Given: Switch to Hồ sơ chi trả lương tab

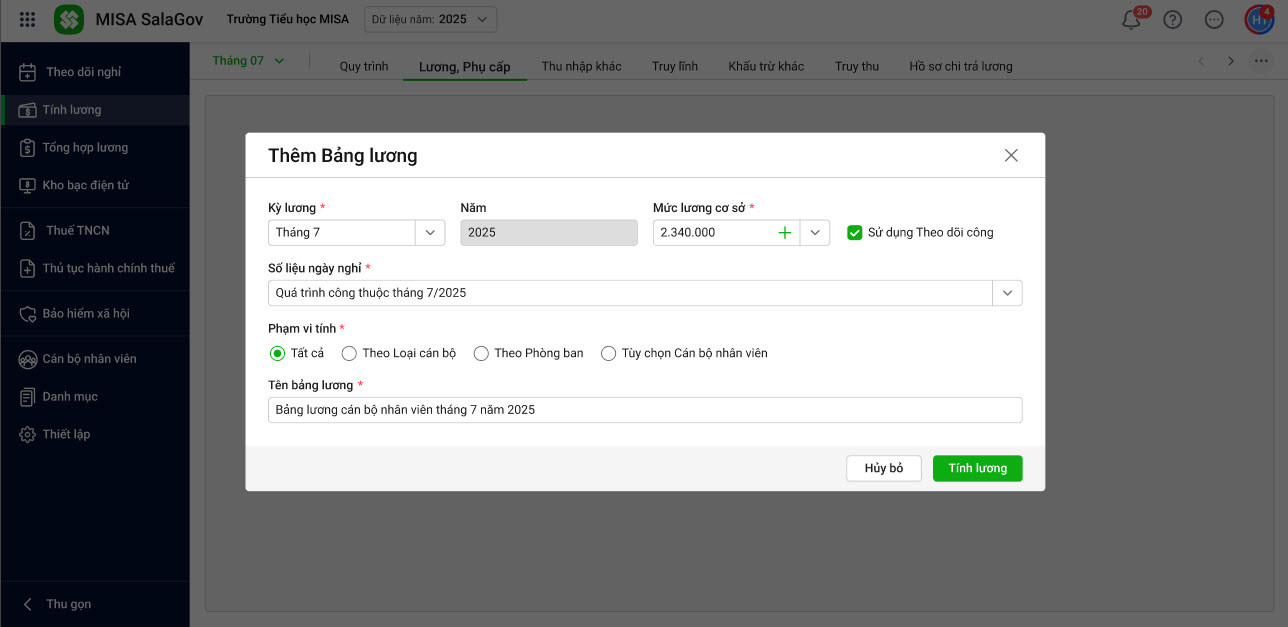Looking at the screenshot, I should (x=960, y=66).
